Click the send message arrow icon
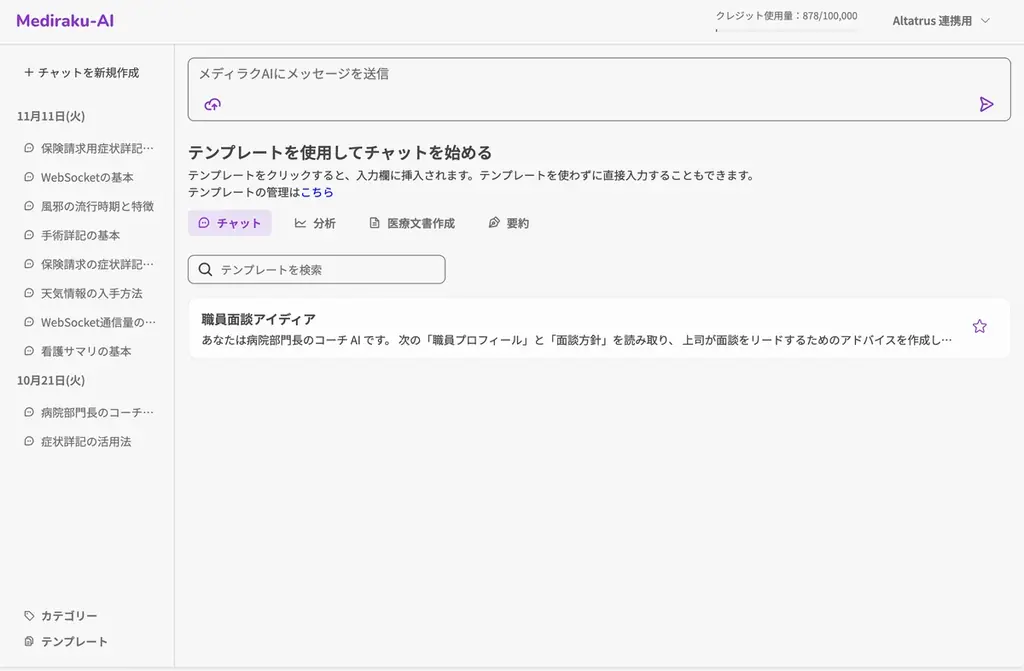 [988, 104]
